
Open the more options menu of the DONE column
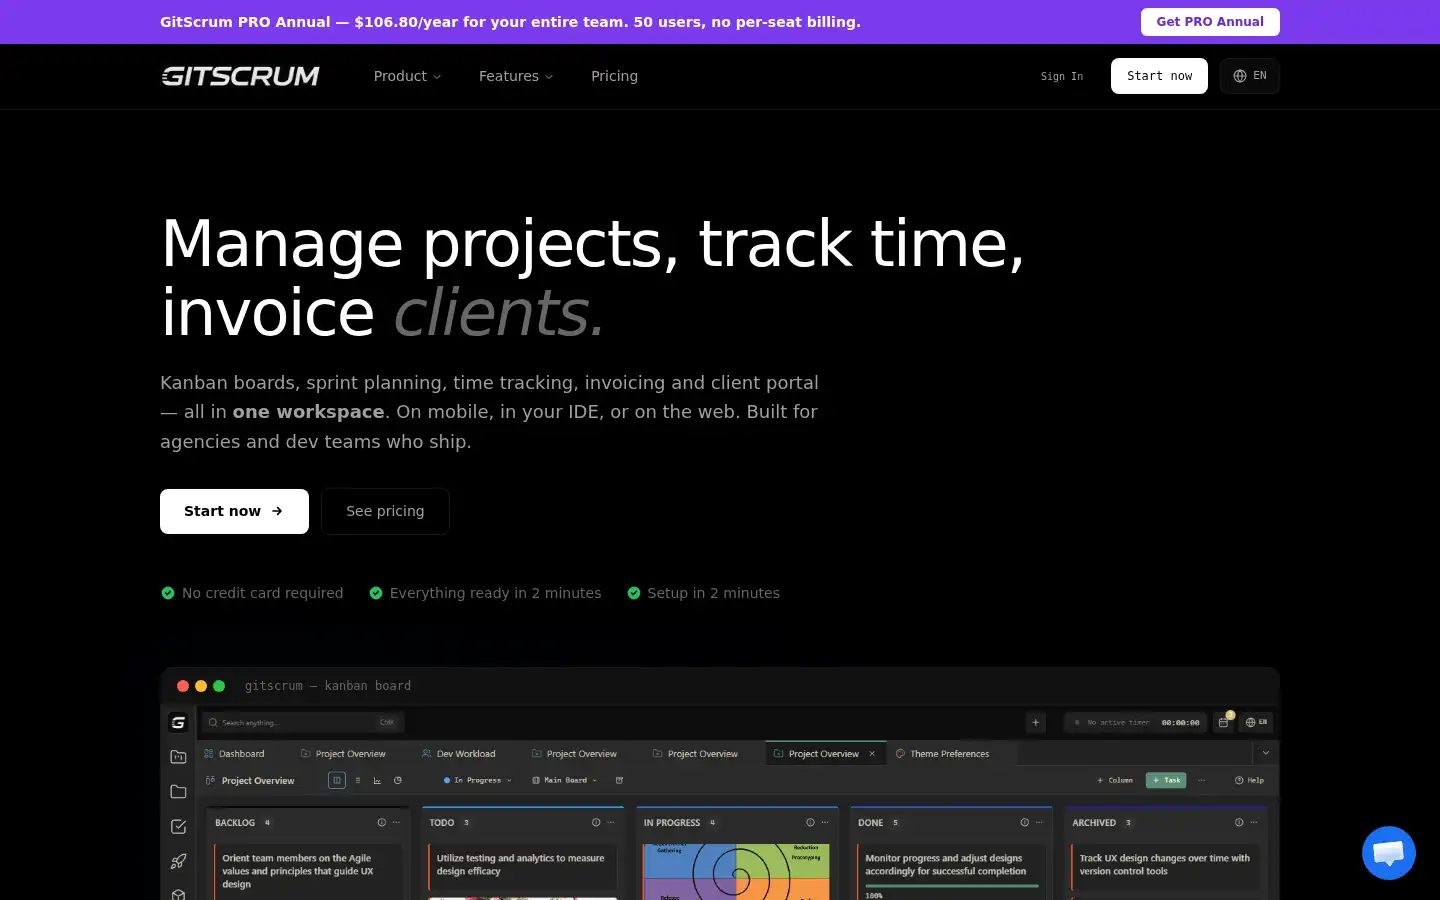(x=1039, y=823)
